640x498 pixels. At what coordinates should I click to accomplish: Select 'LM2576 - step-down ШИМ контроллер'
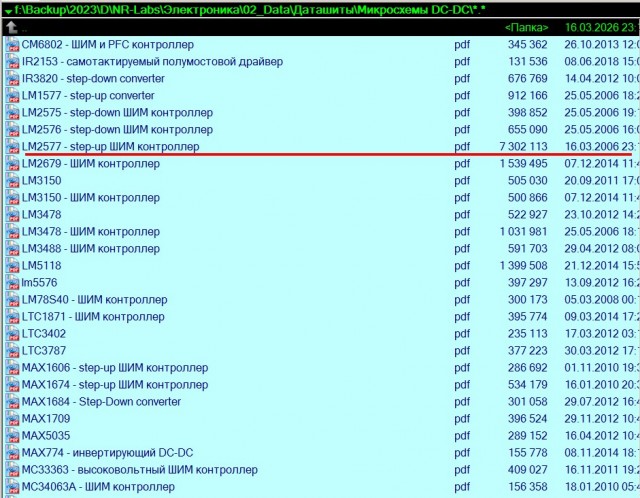pos(117,130)
